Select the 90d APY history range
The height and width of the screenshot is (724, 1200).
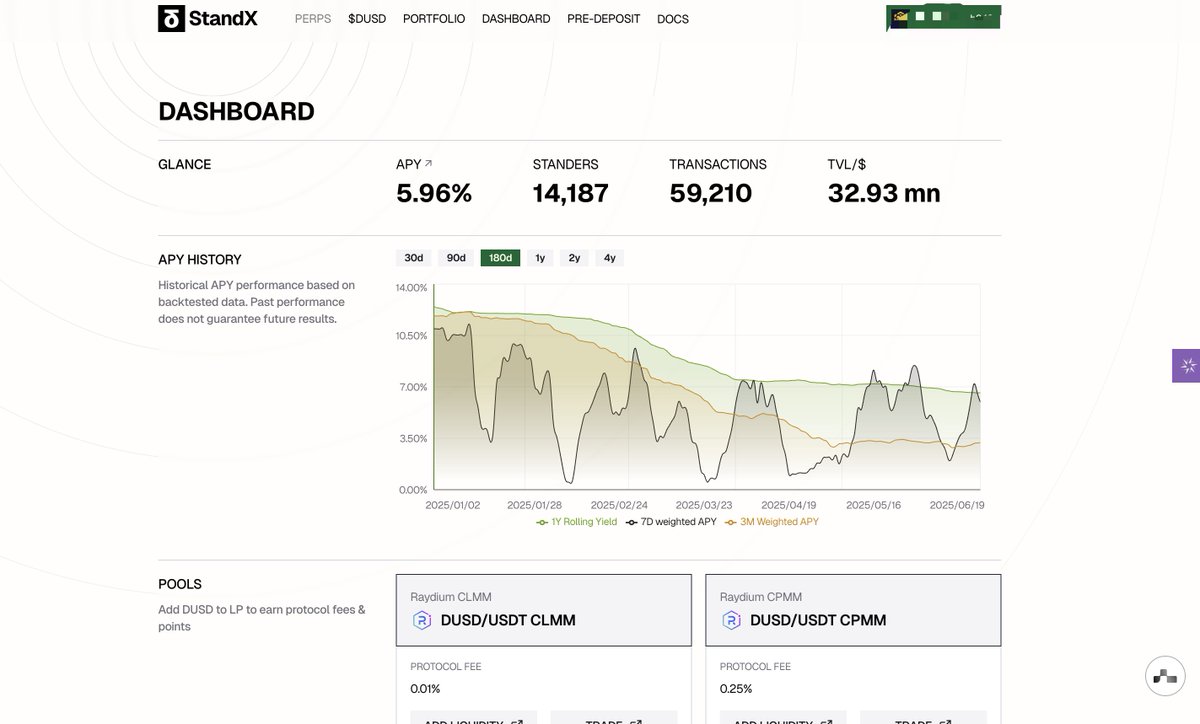click(x=456, y=258)
